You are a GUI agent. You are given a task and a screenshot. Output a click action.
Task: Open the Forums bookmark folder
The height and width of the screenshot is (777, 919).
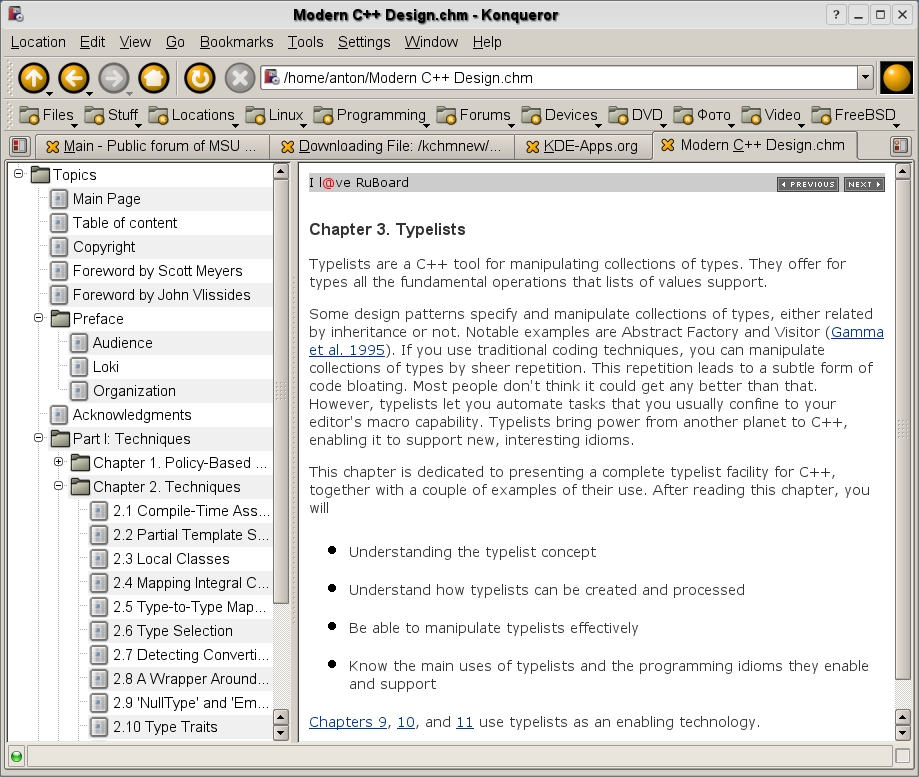(x=474, y=115)
